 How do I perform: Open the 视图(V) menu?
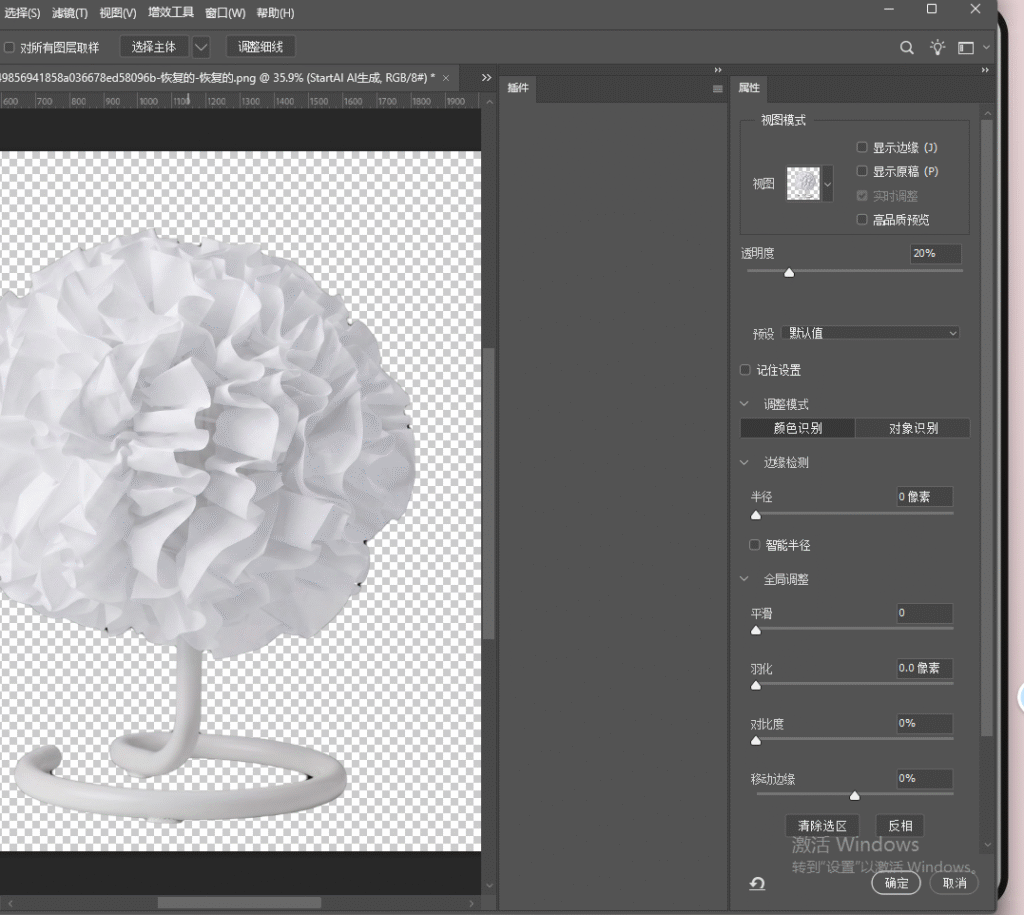(118, 13)
